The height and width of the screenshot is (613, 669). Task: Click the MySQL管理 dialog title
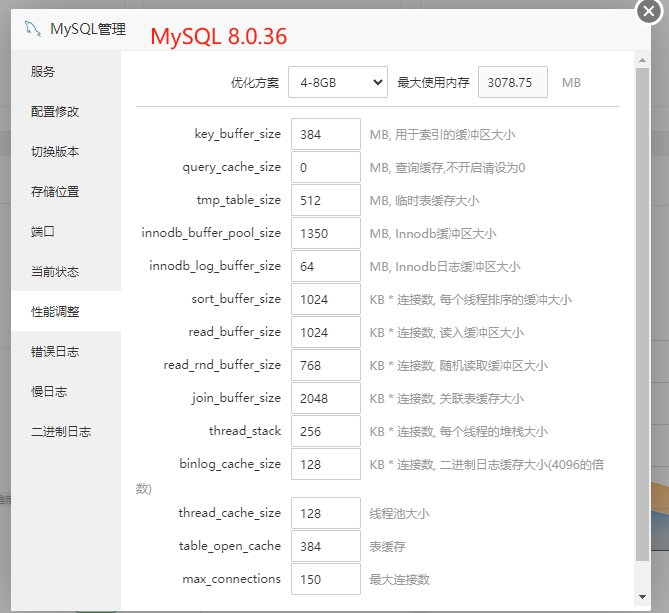[88, 29]
